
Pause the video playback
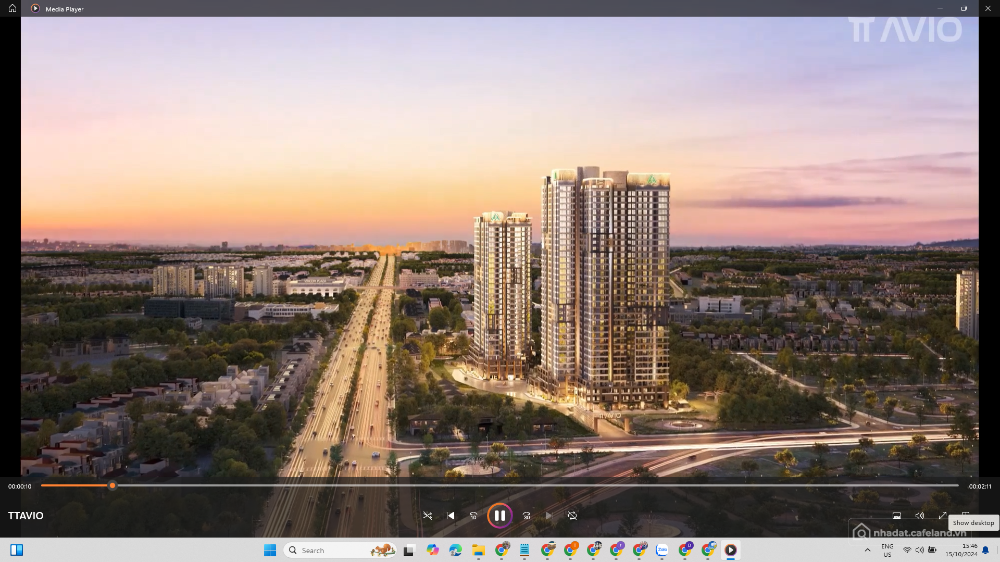[x=500, y=516]
